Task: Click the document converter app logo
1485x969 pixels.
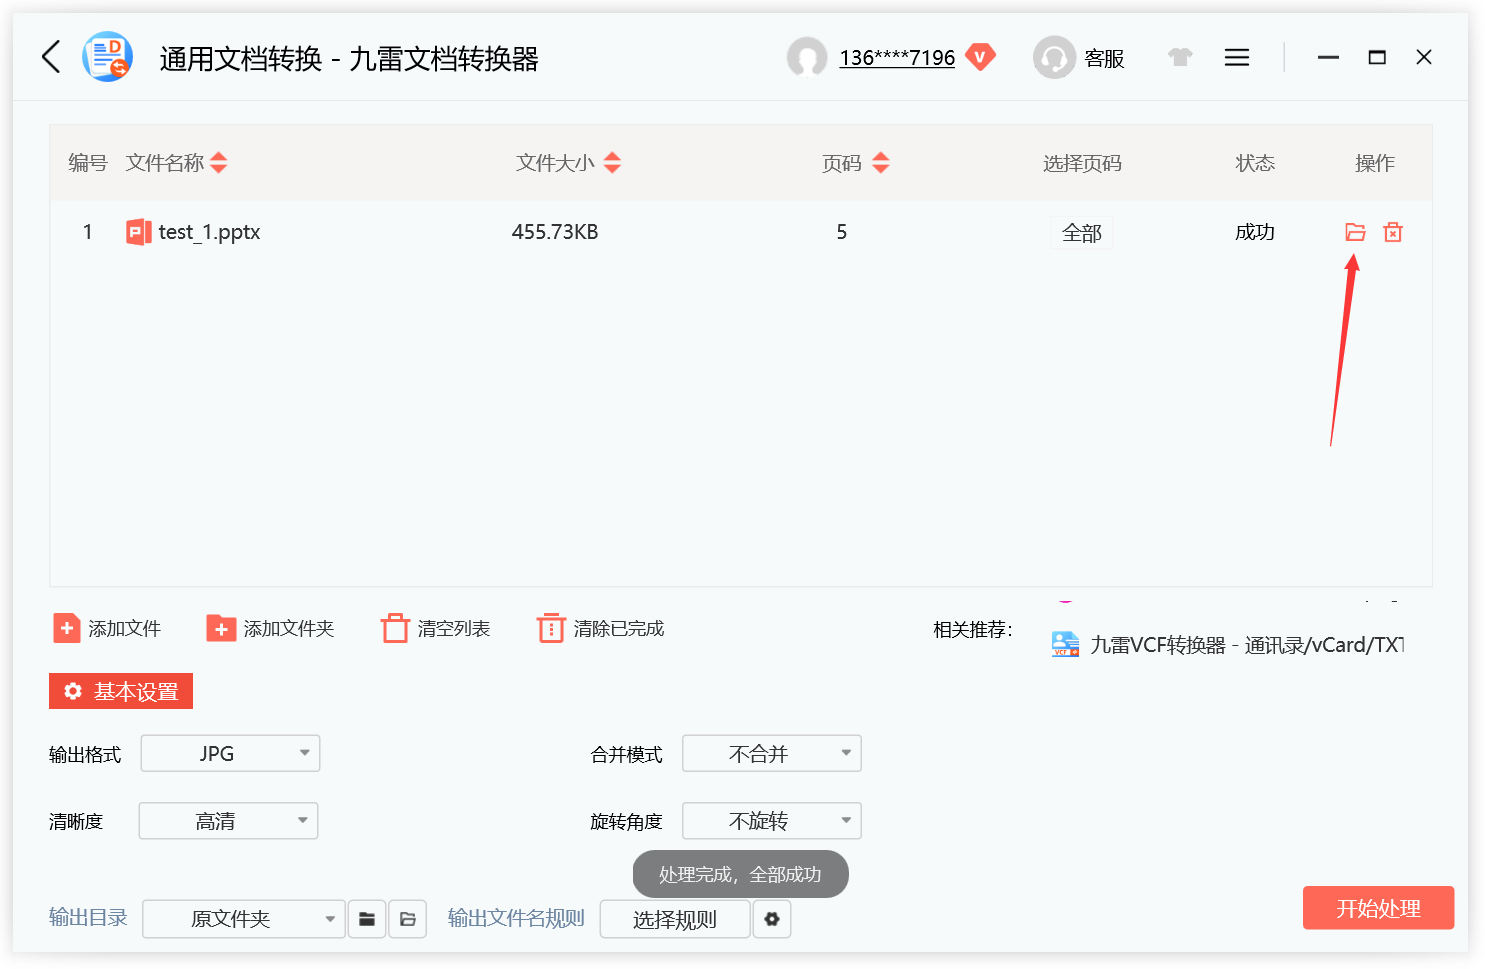Action: 107,57
